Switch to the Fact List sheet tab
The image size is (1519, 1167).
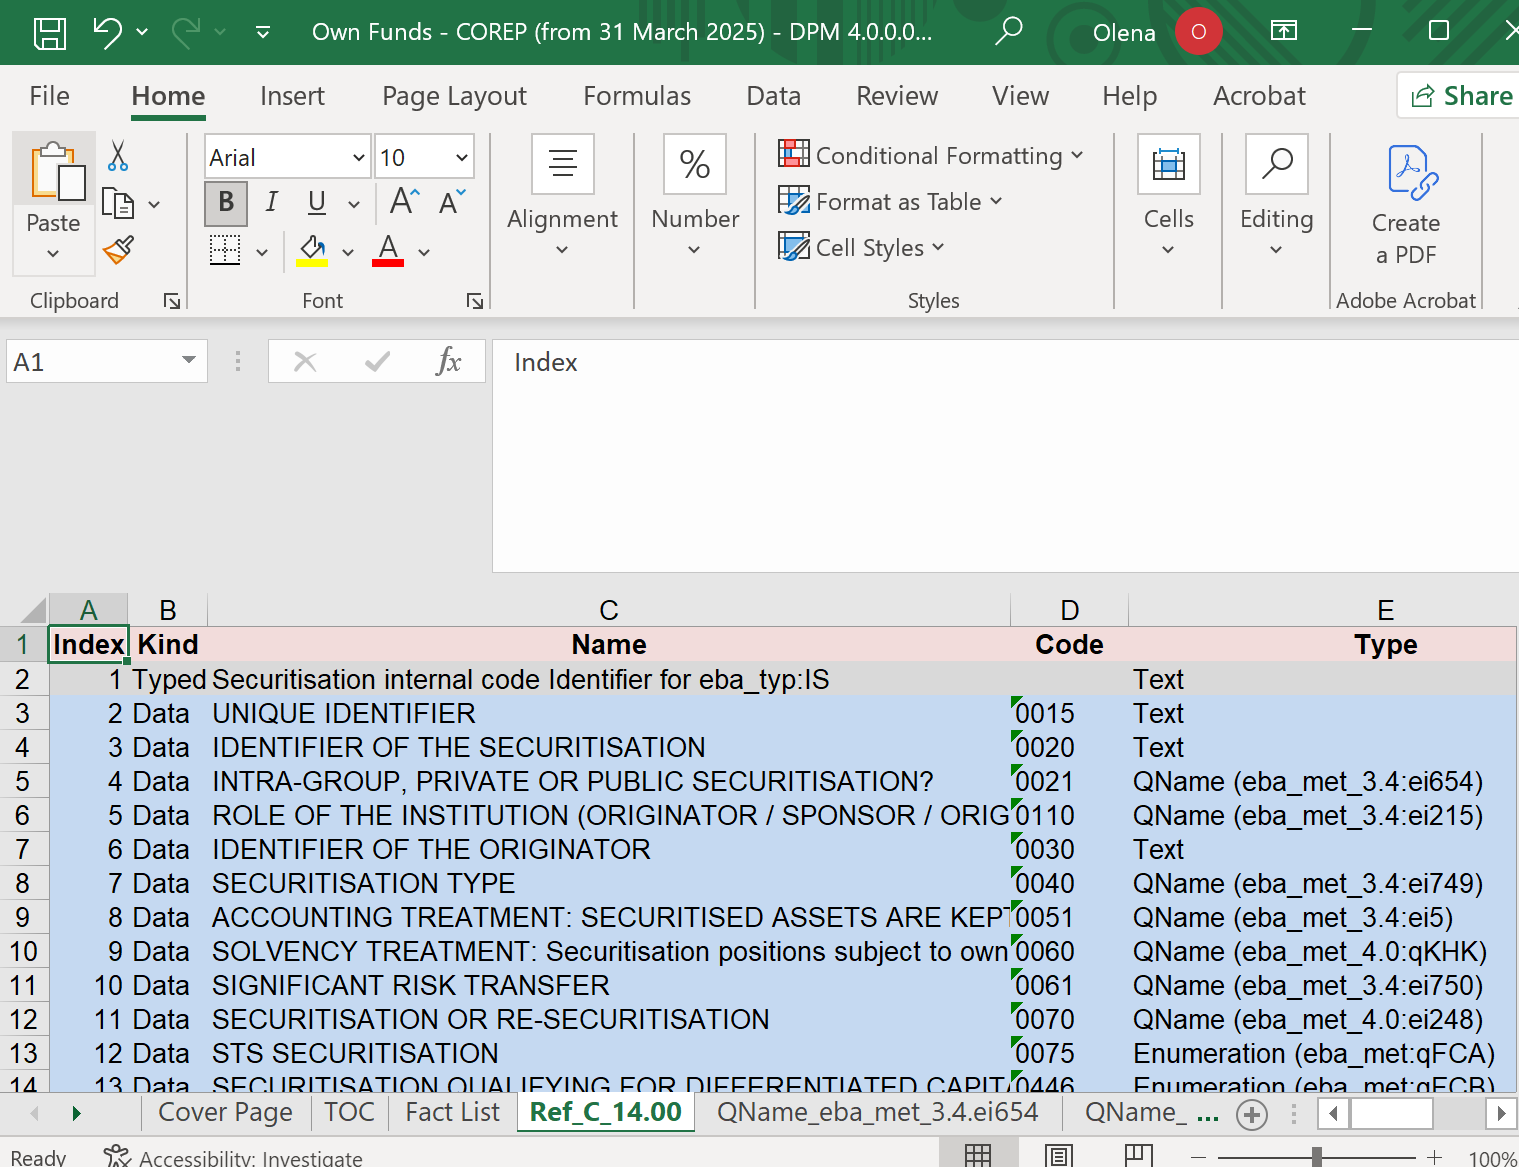click(452, 1112)
